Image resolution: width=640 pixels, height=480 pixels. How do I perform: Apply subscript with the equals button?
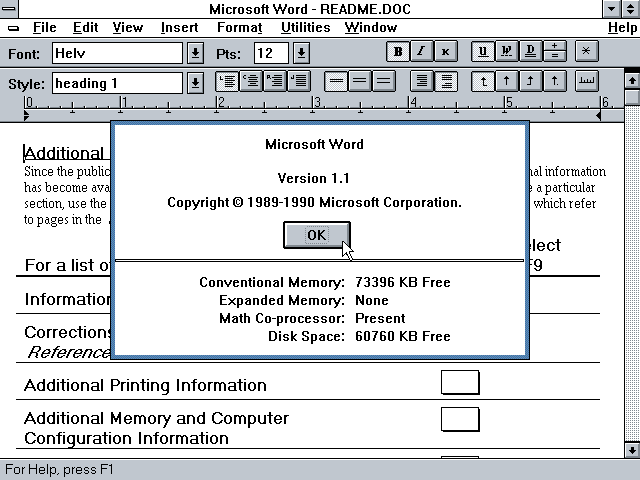(x=554, y=57)
